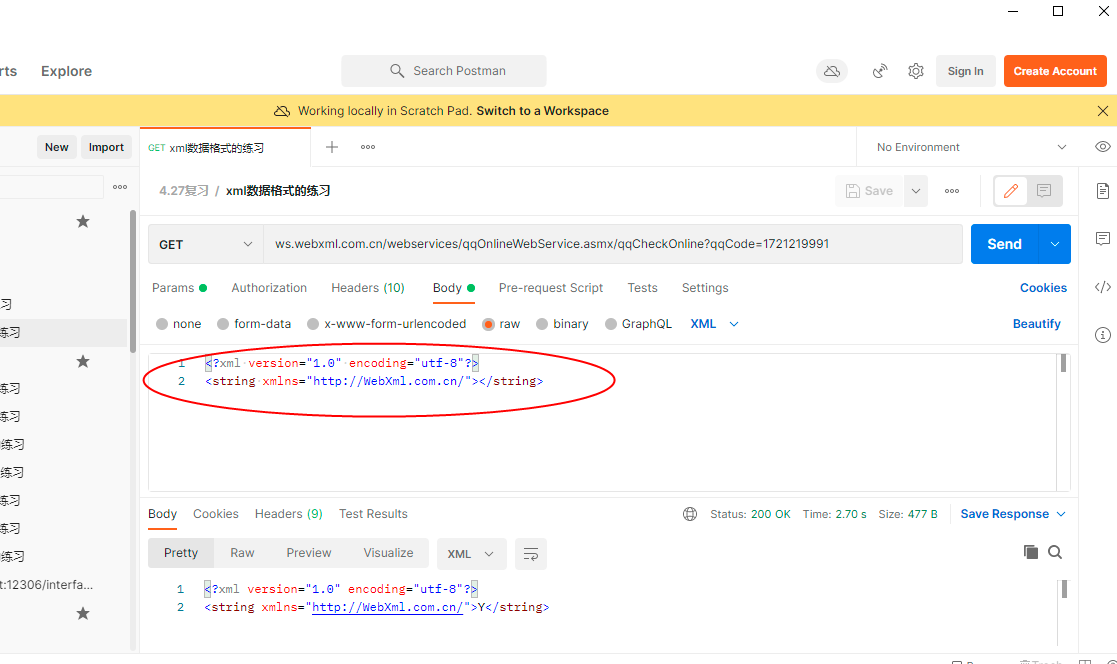Click into the request URL field
The image size is (1117, 664).
[x=613, y=244]
